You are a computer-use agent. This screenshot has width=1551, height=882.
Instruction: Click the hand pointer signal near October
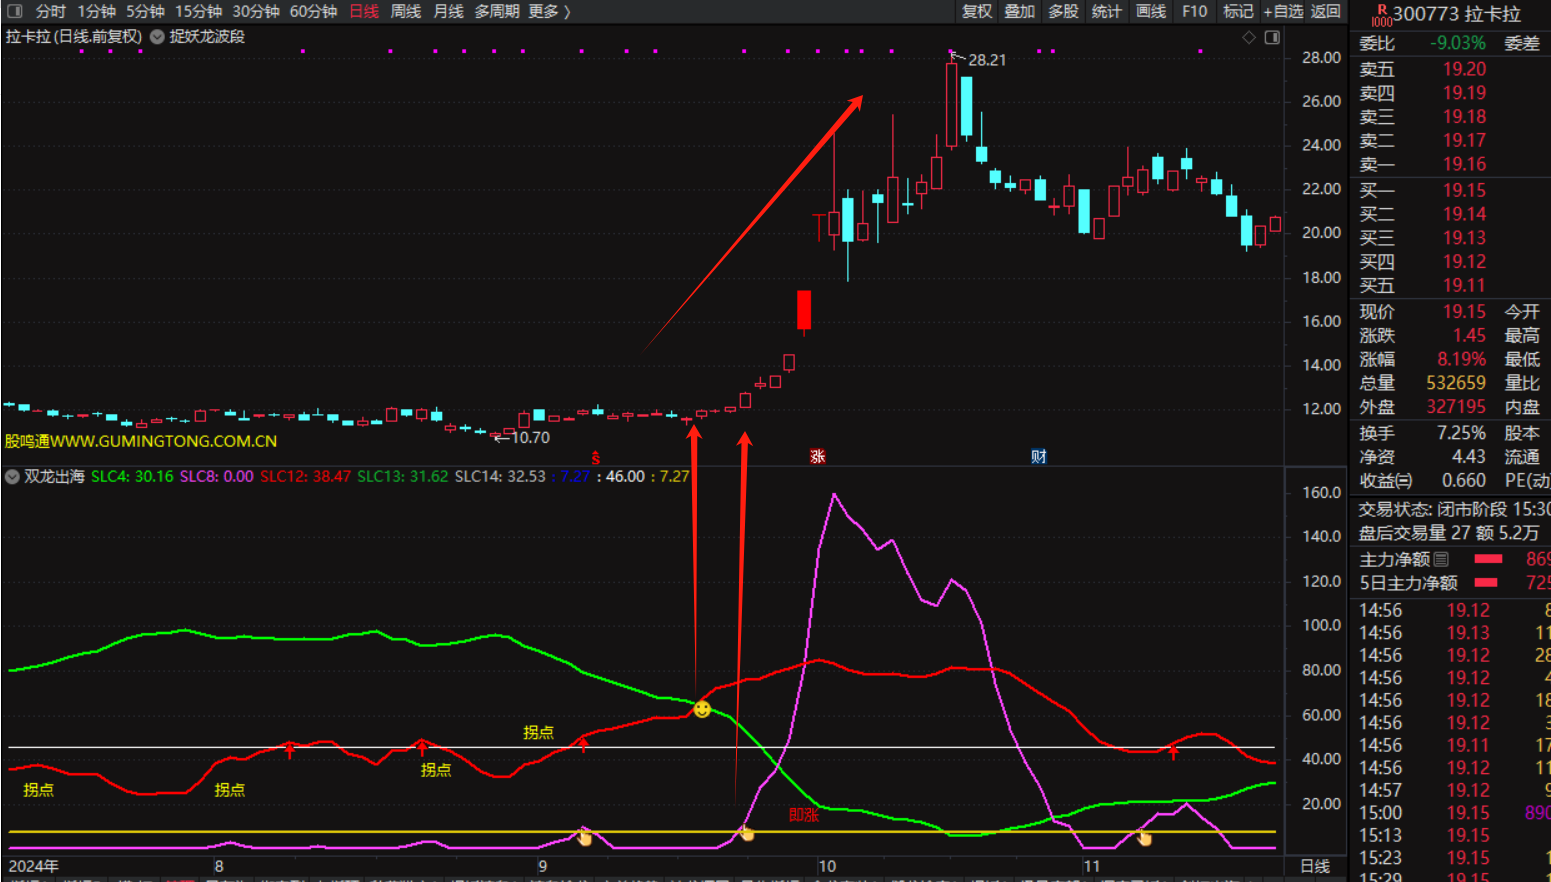[x=746, y=832]
